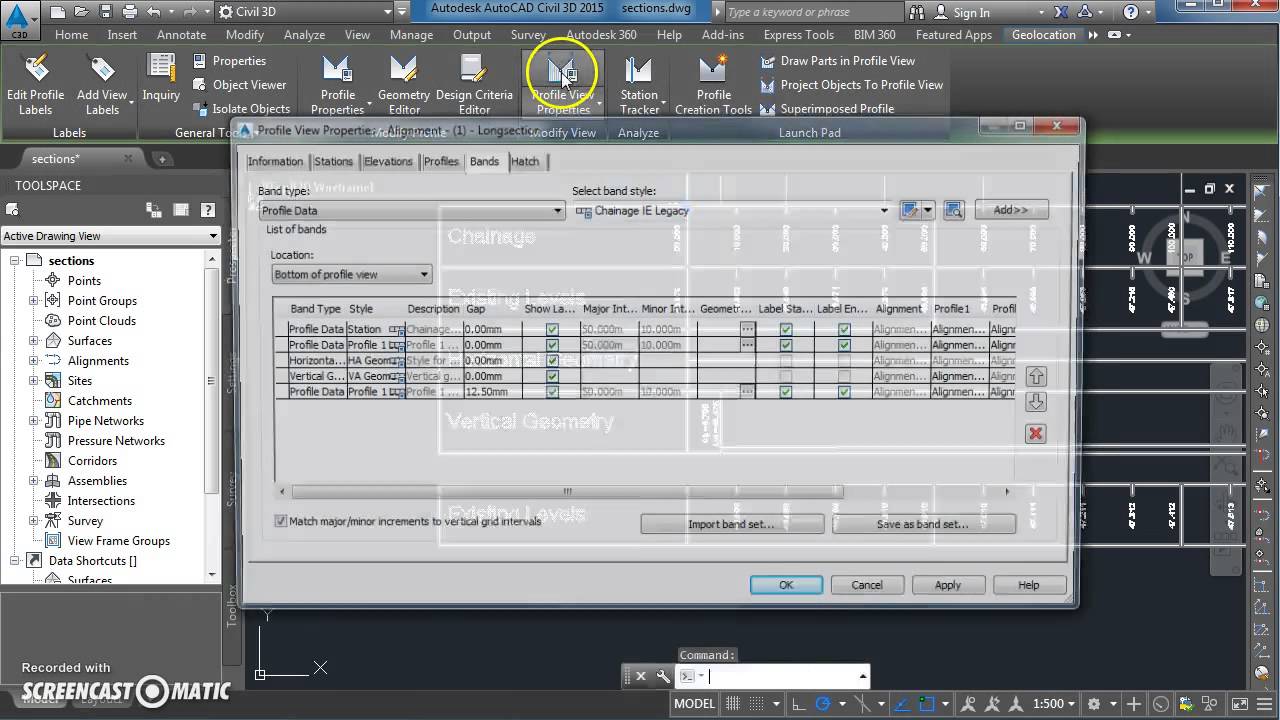Move the selected band up in the list

pos(1036,377)
